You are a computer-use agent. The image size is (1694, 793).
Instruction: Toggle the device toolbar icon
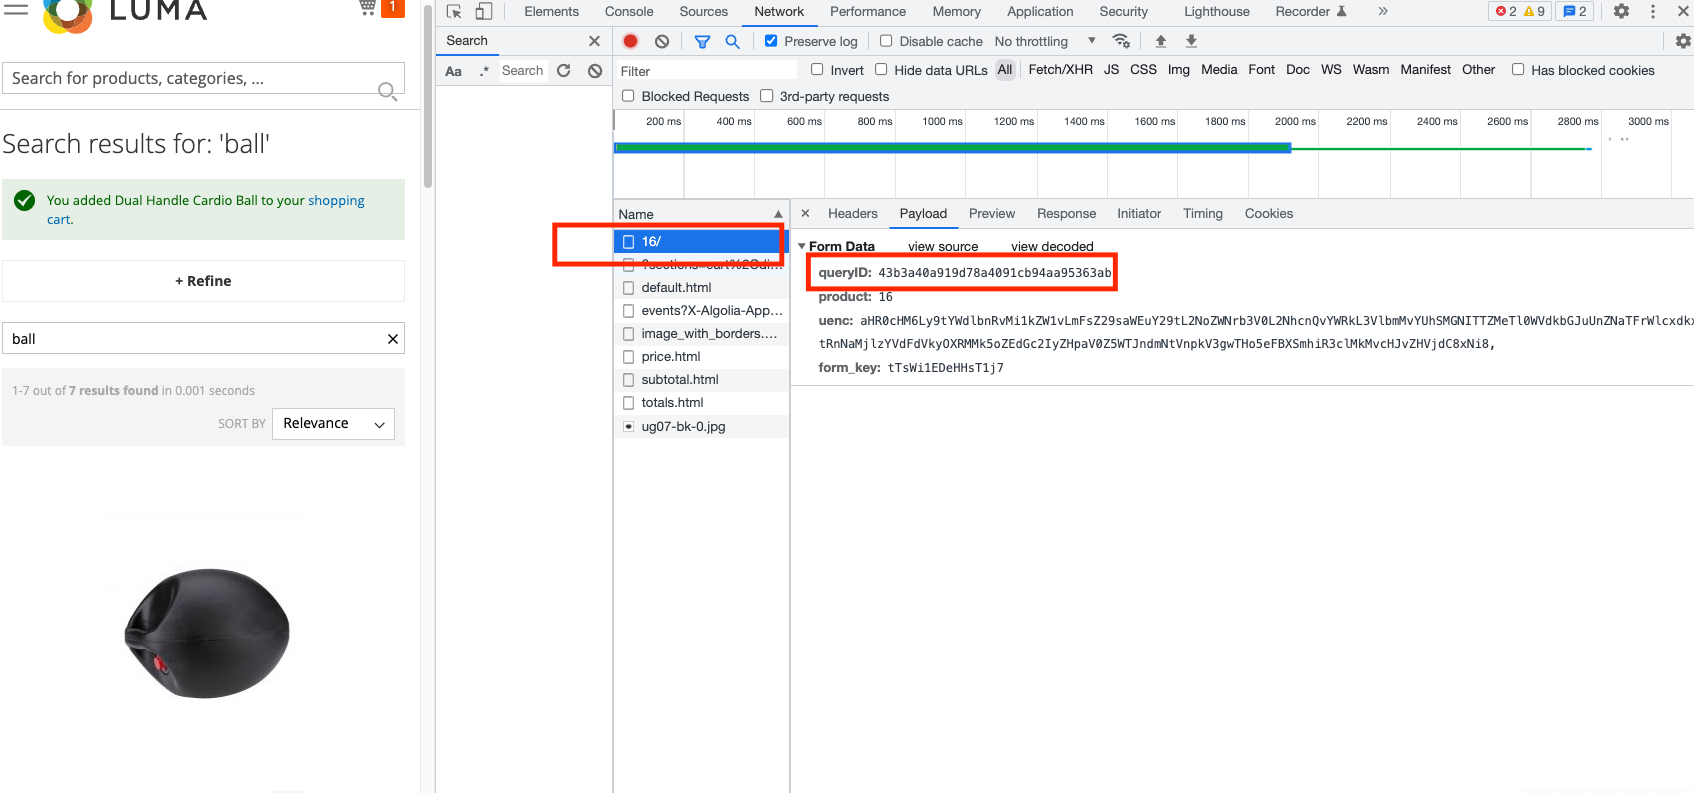[x=484, y=12]
